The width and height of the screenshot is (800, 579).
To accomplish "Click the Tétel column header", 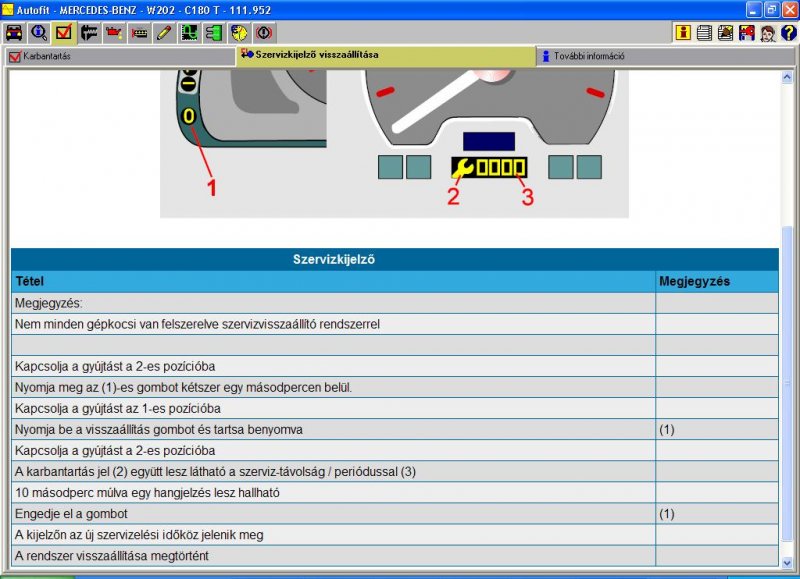I will point(333,281).
